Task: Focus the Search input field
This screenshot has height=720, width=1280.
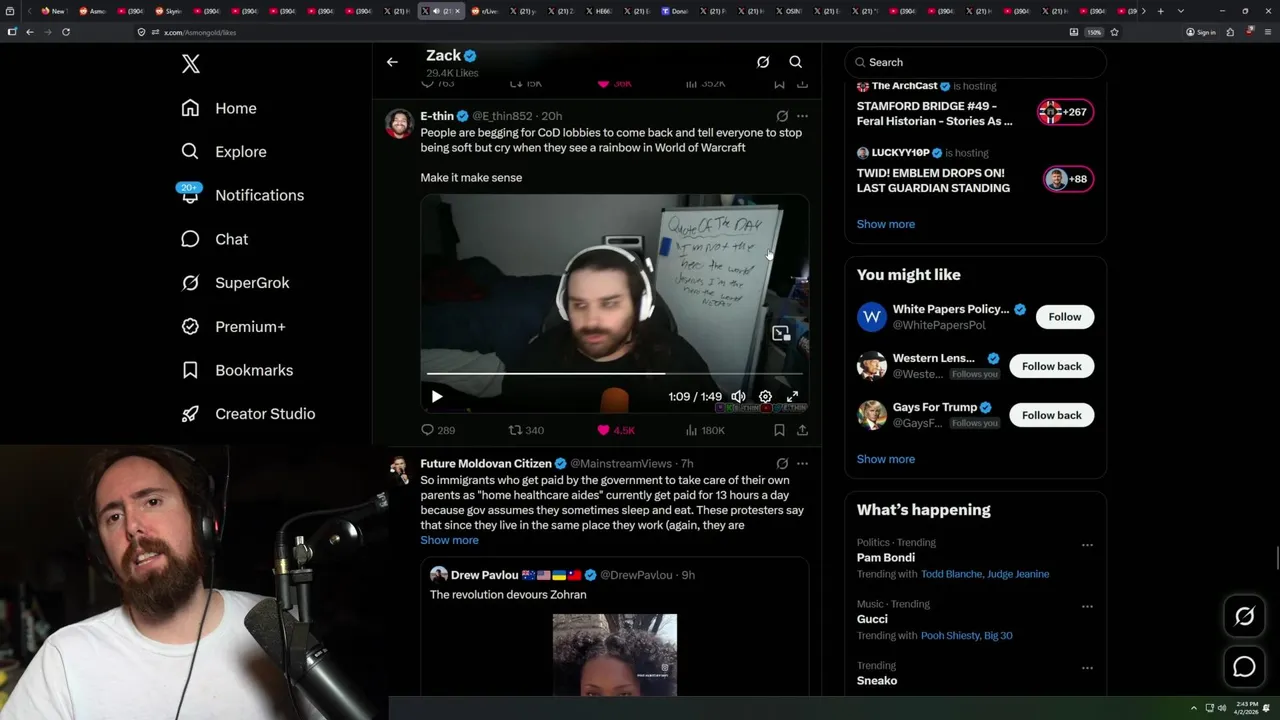Action: coord(975,62)
